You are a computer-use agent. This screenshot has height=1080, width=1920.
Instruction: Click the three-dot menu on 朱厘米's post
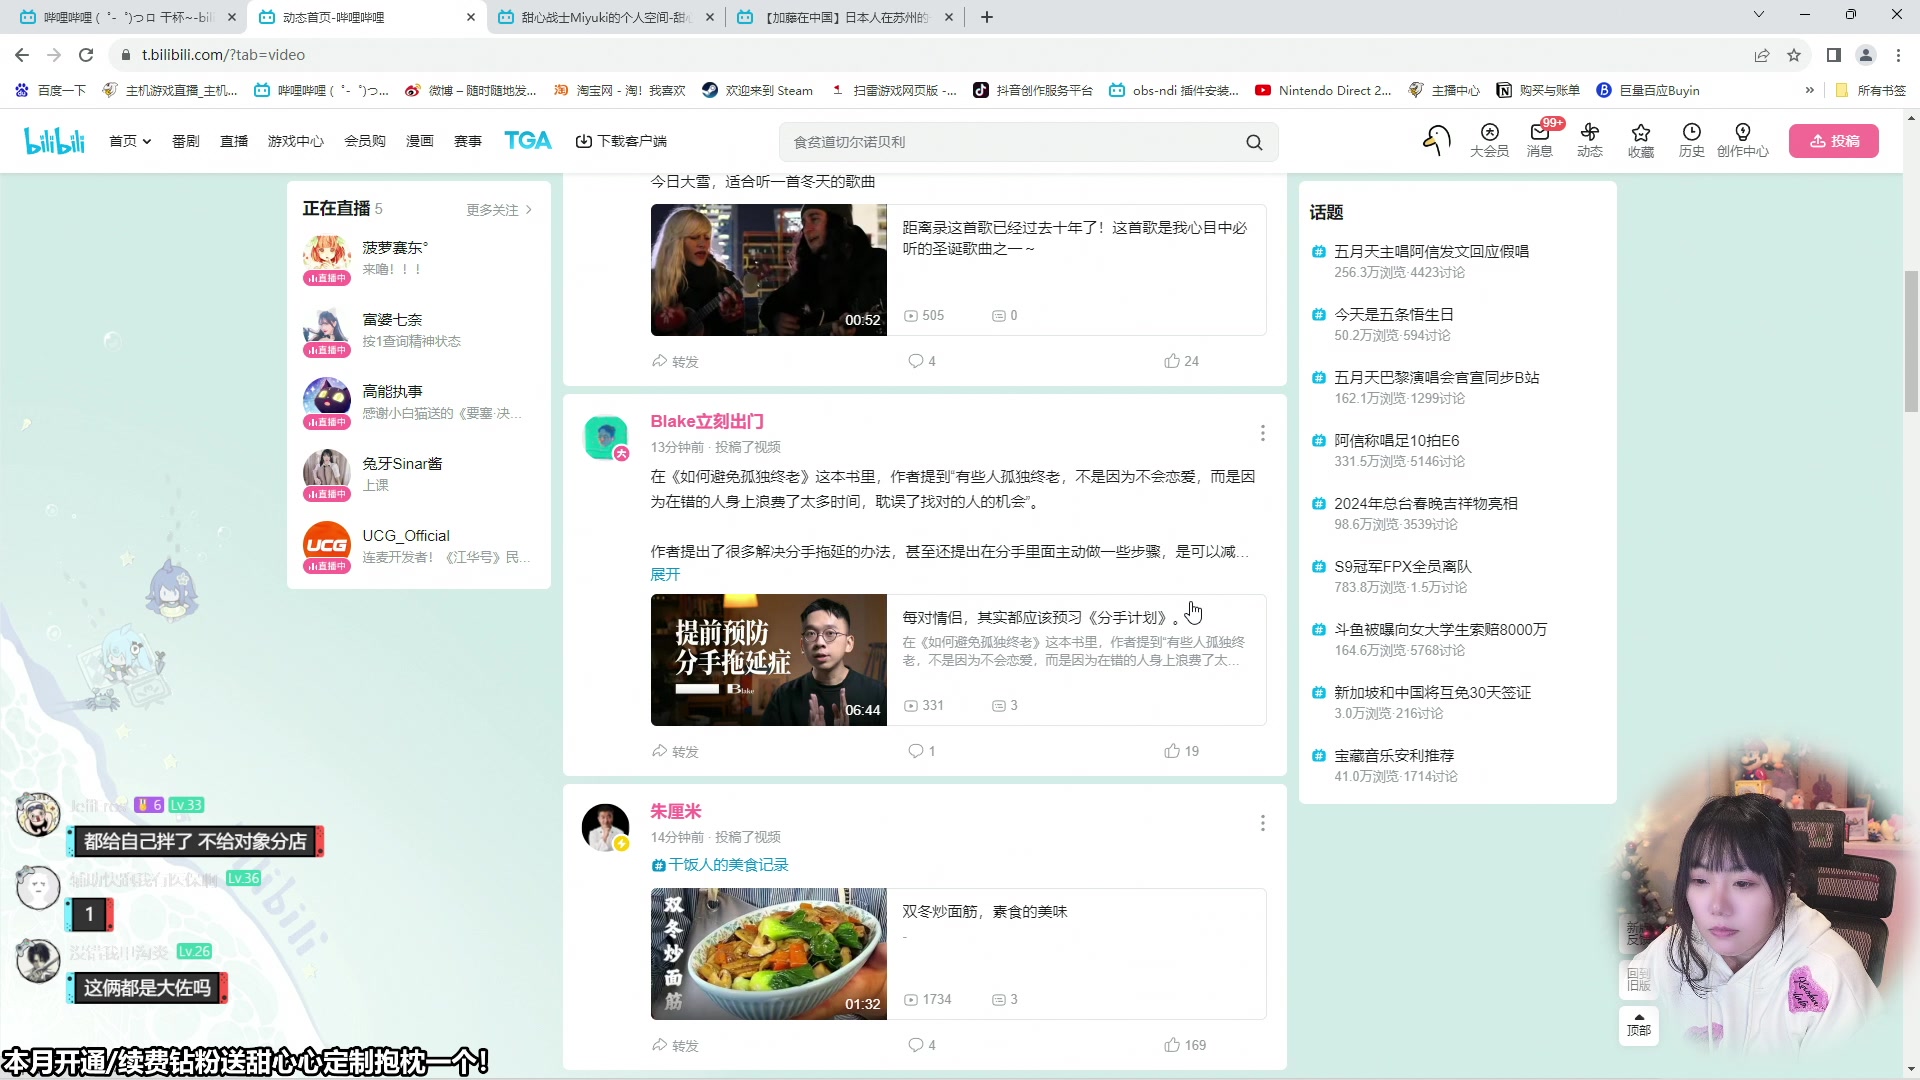click(x=1262, y=823)
